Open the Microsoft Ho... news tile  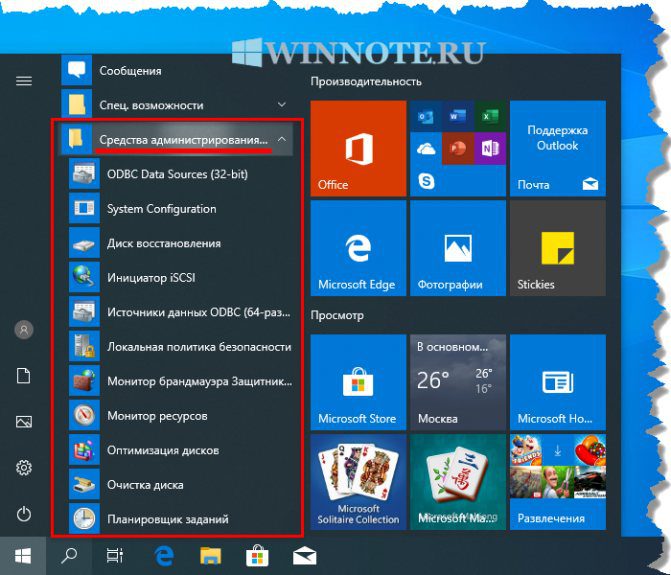(558, 382)
